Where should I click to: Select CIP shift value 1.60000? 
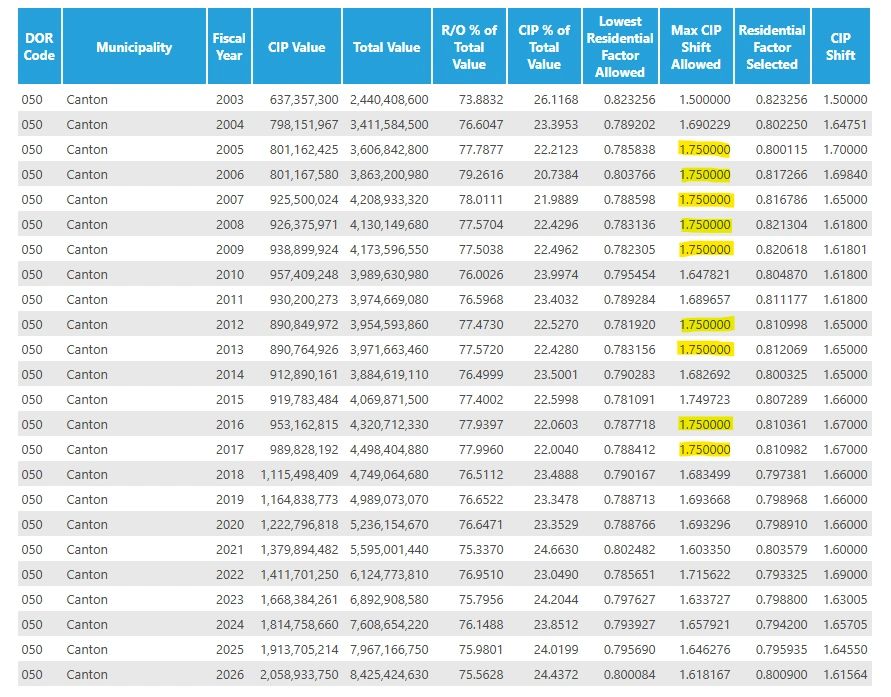tap(845, 549)
